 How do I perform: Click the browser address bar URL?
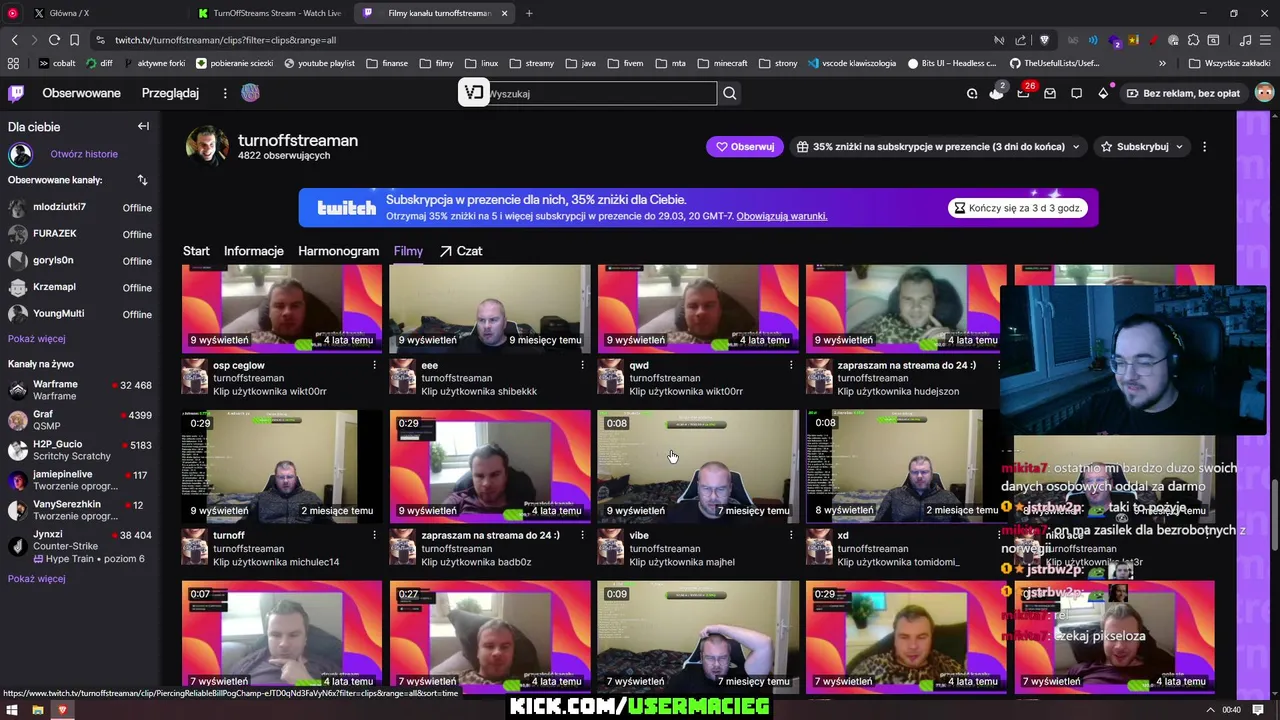click(225, 40)
